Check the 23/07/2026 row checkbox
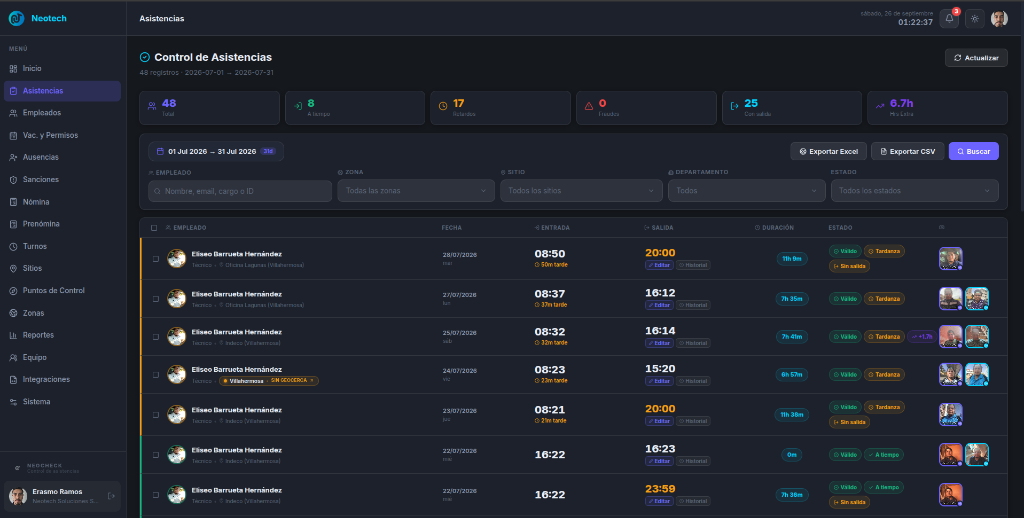Viewport: 1024px width, 518px height. pyautogui.click(x=155, y=415)
